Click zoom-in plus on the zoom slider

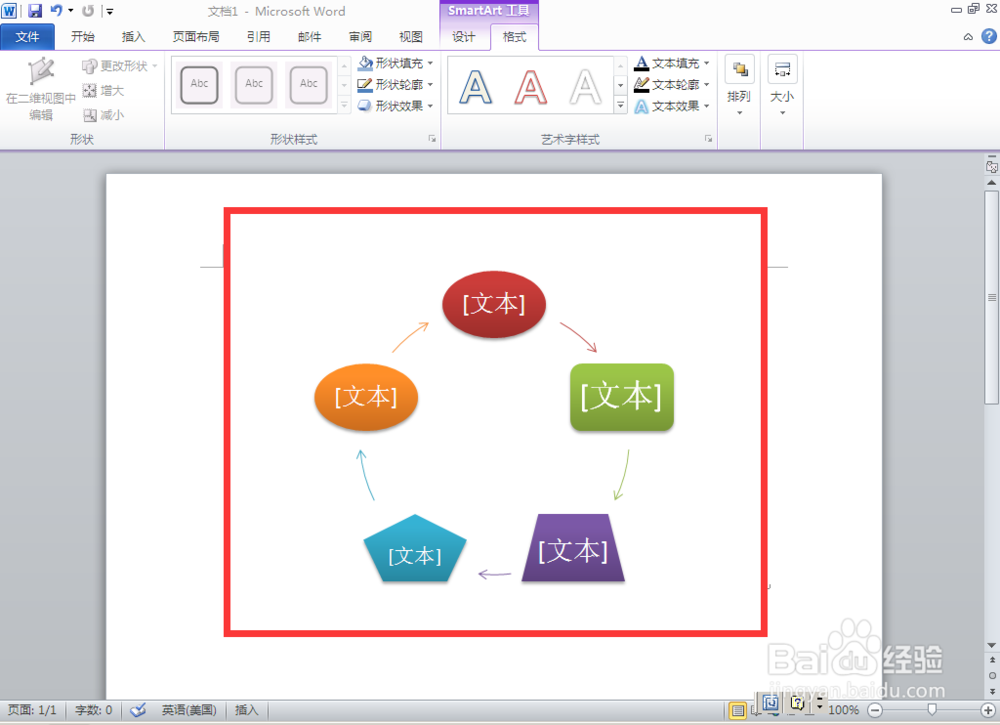point(986,710)
